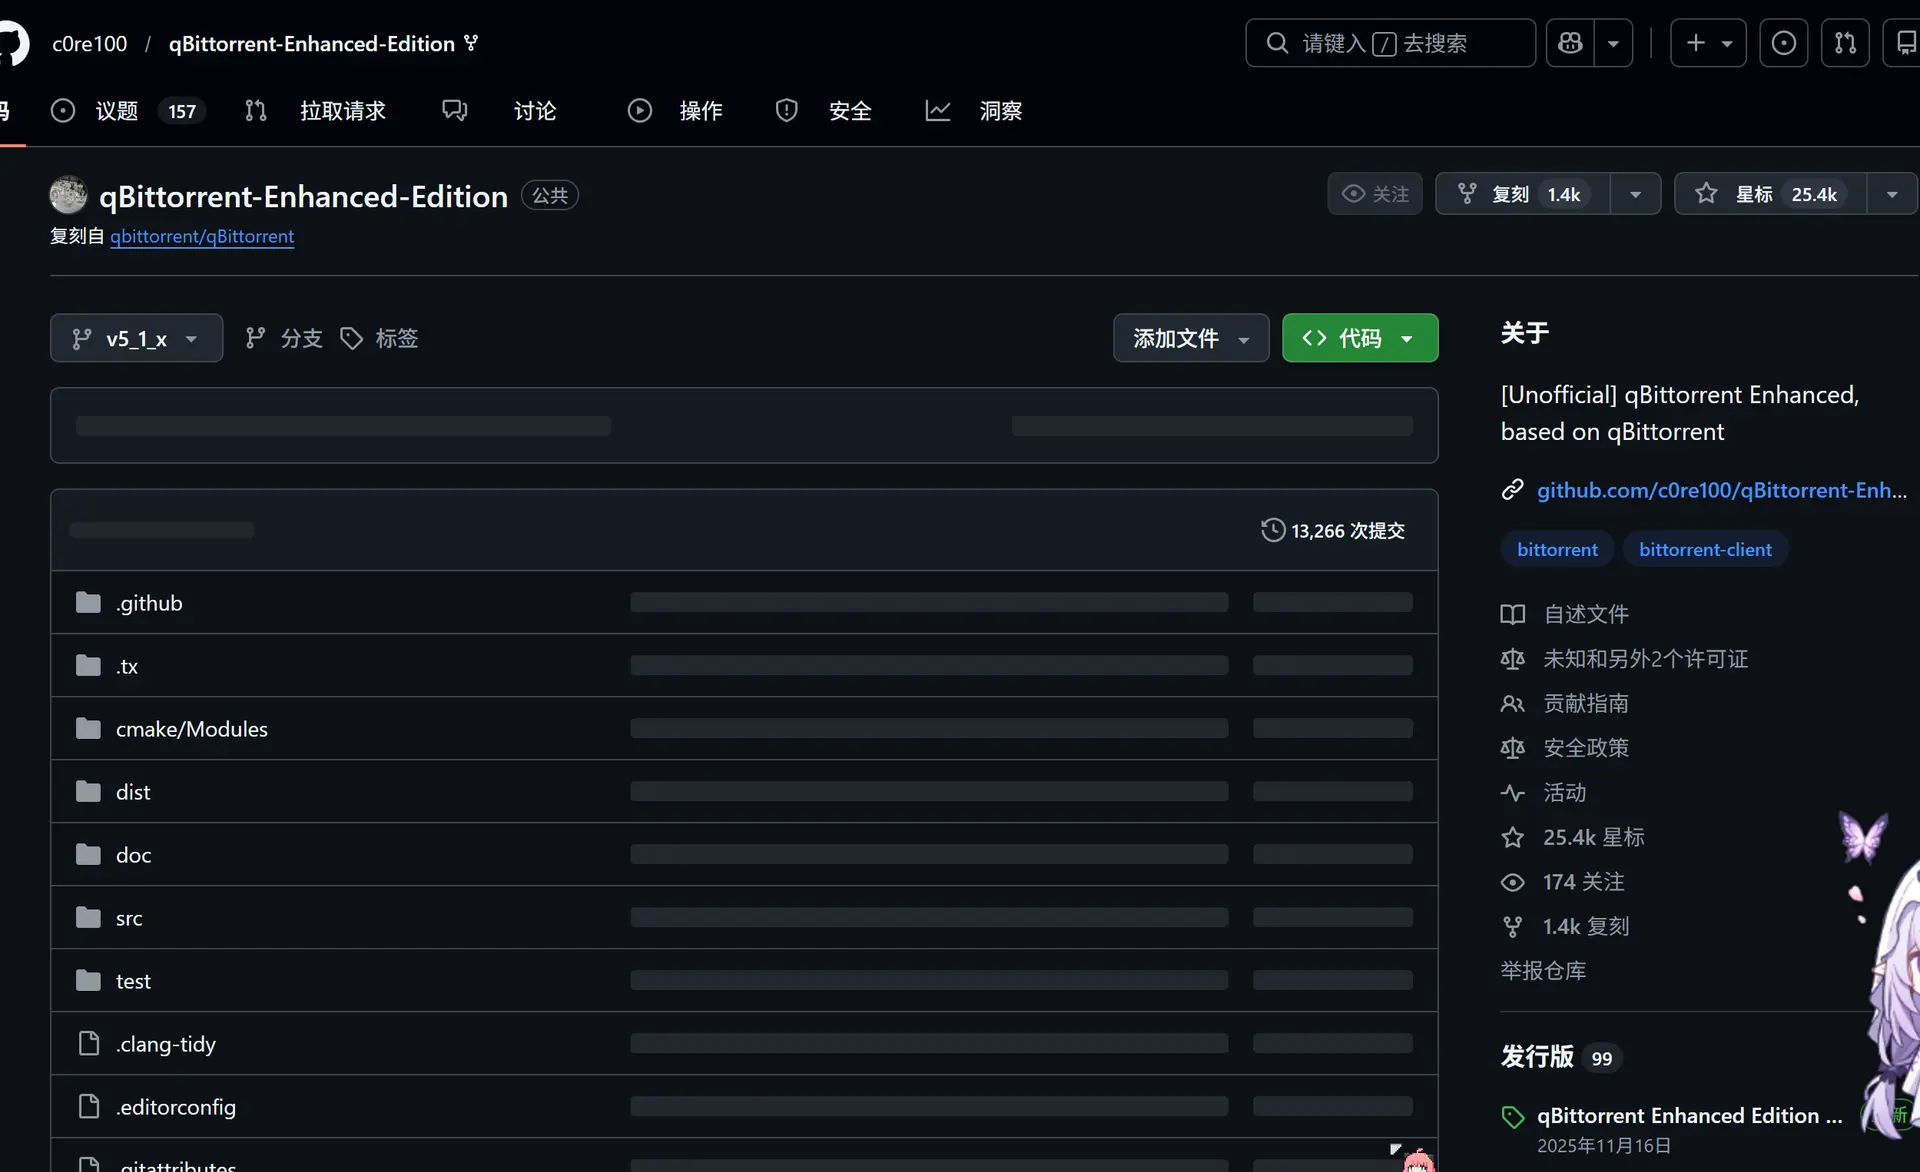Click the file icon beside .clang-tidy
Screen dimensions: 1920x1172
point(89,1043)
